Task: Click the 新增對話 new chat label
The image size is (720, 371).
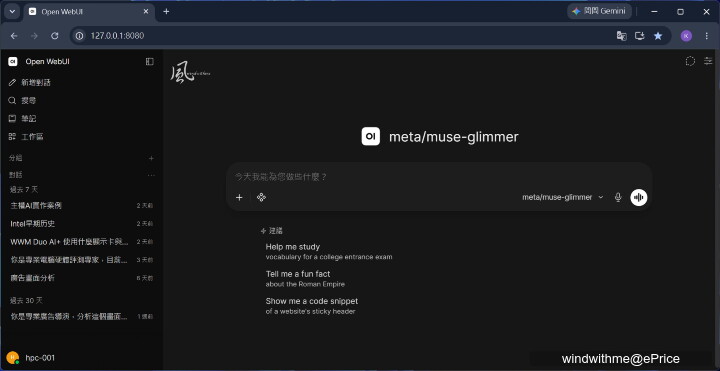Action: pyautogui.click(x=36, y=83)
